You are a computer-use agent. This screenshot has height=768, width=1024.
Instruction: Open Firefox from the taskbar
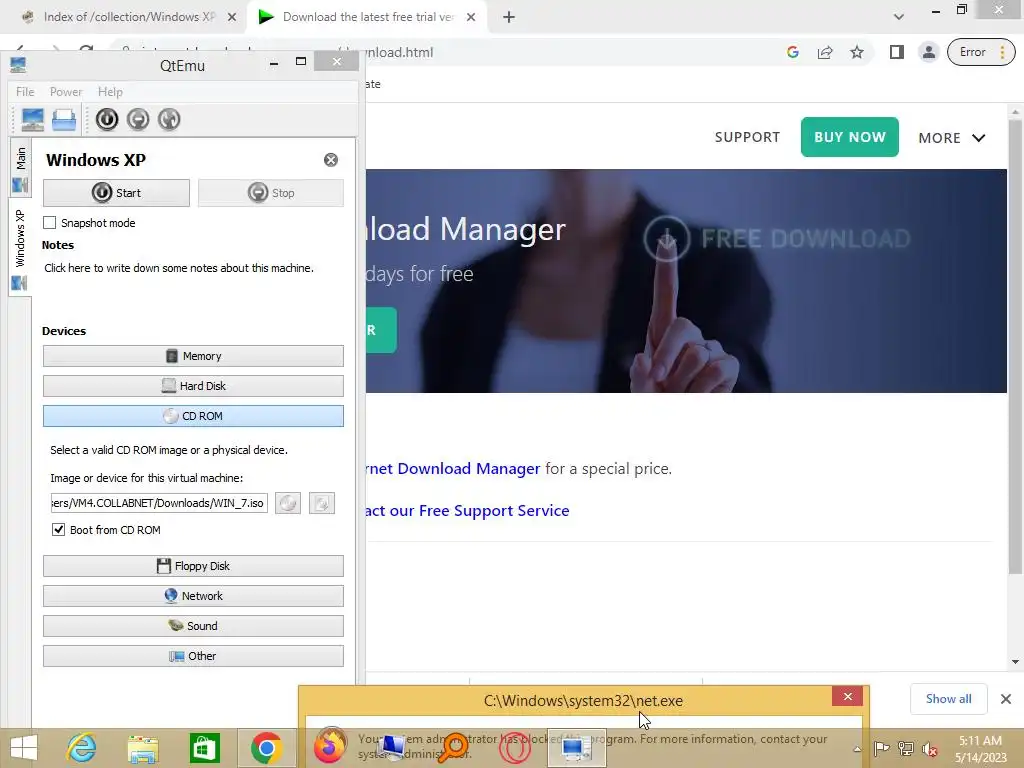(x=330, y=746)
